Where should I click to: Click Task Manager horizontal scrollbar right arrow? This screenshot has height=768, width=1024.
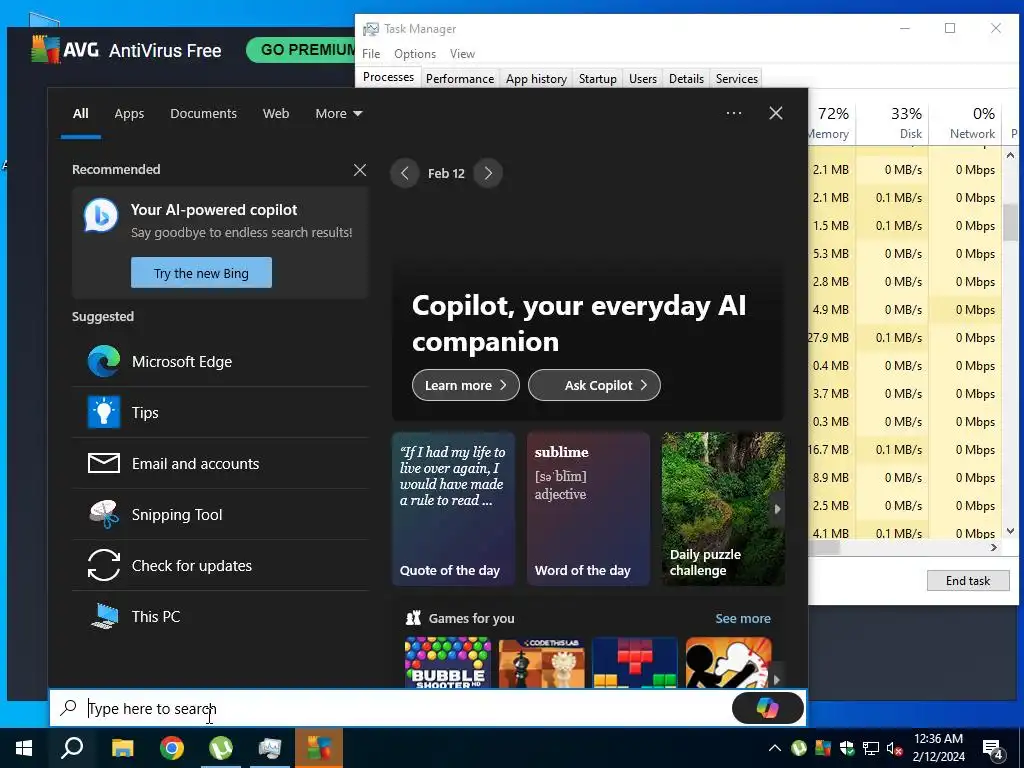click(994, 547)
